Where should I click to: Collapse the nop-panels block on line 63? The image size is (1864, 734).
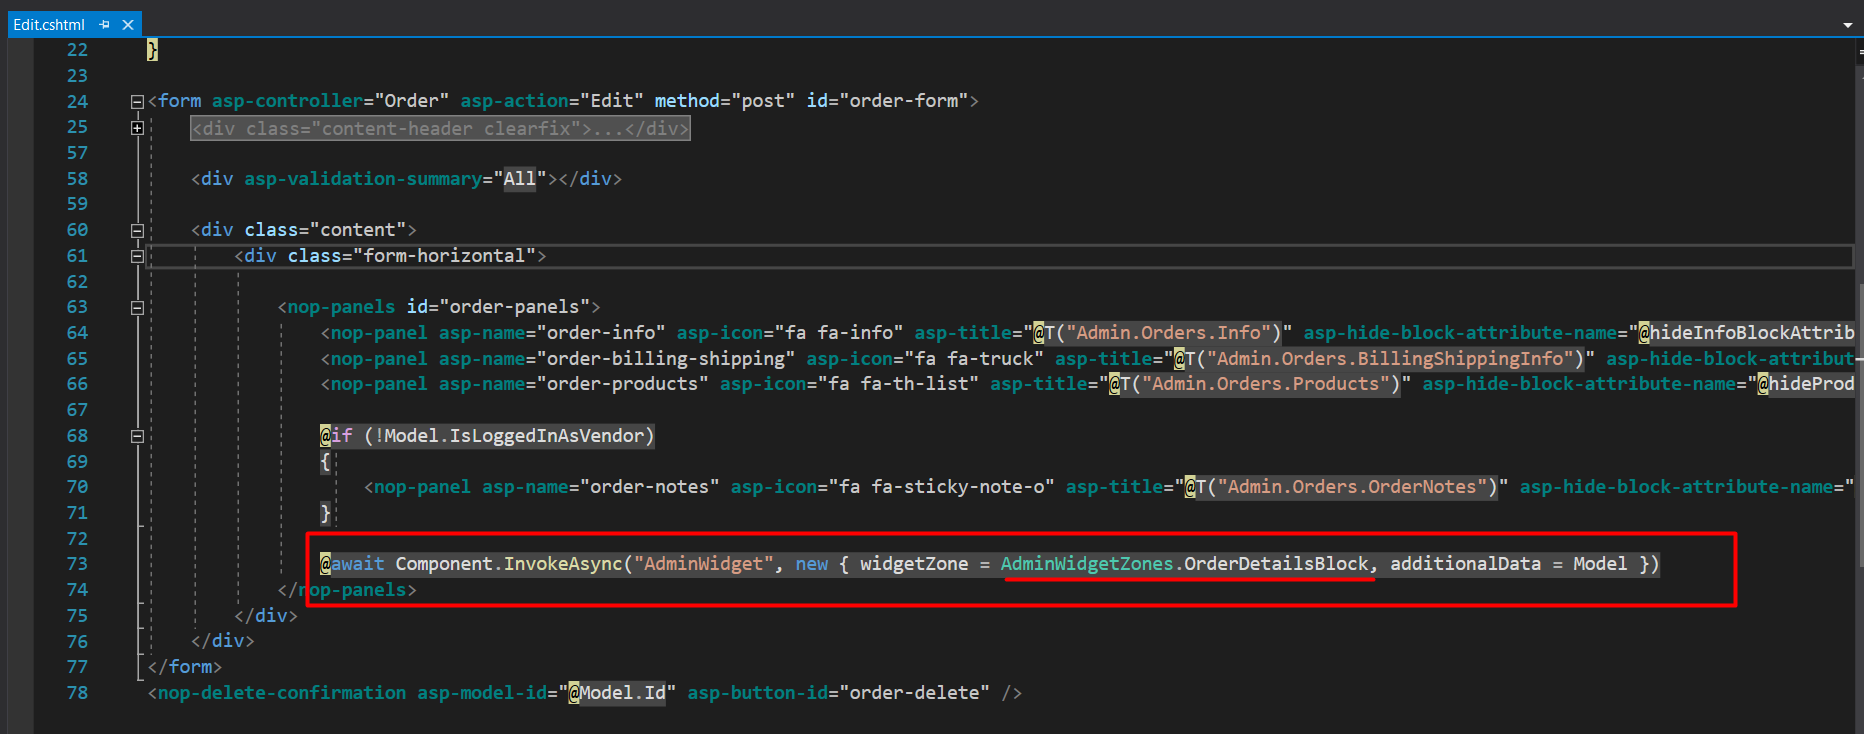point(137,307)
